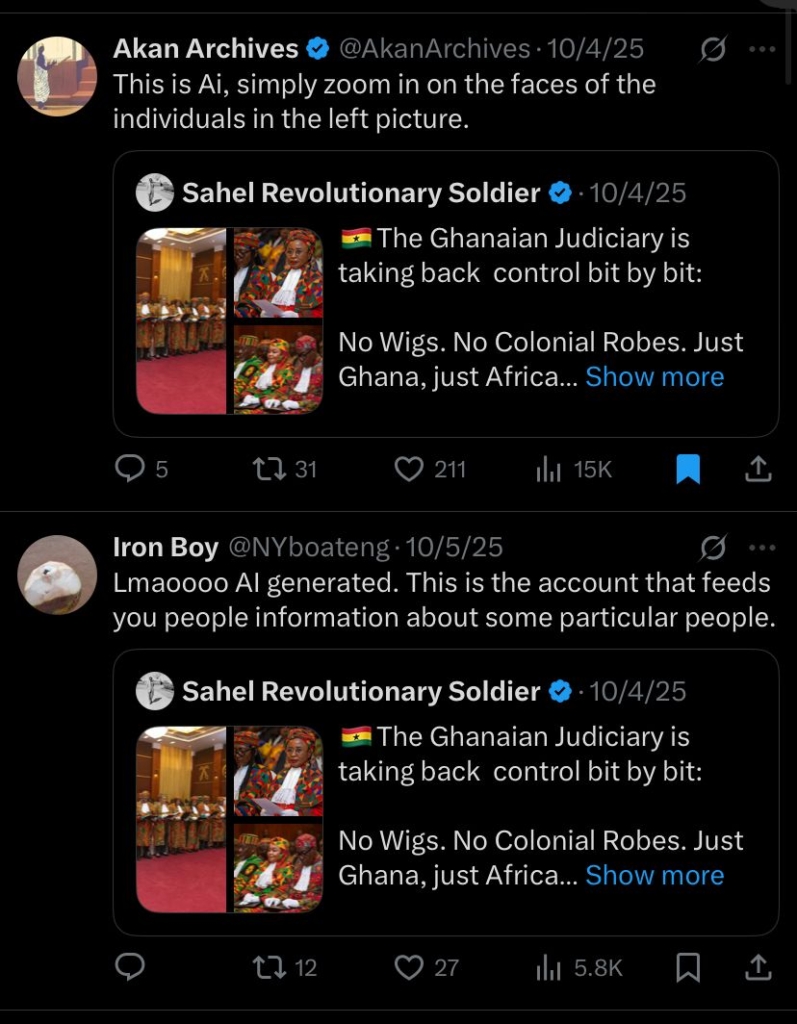The image size is (797, 1024).
Task: Remove bookmark from Akan Archives' post
Action: 688,468
